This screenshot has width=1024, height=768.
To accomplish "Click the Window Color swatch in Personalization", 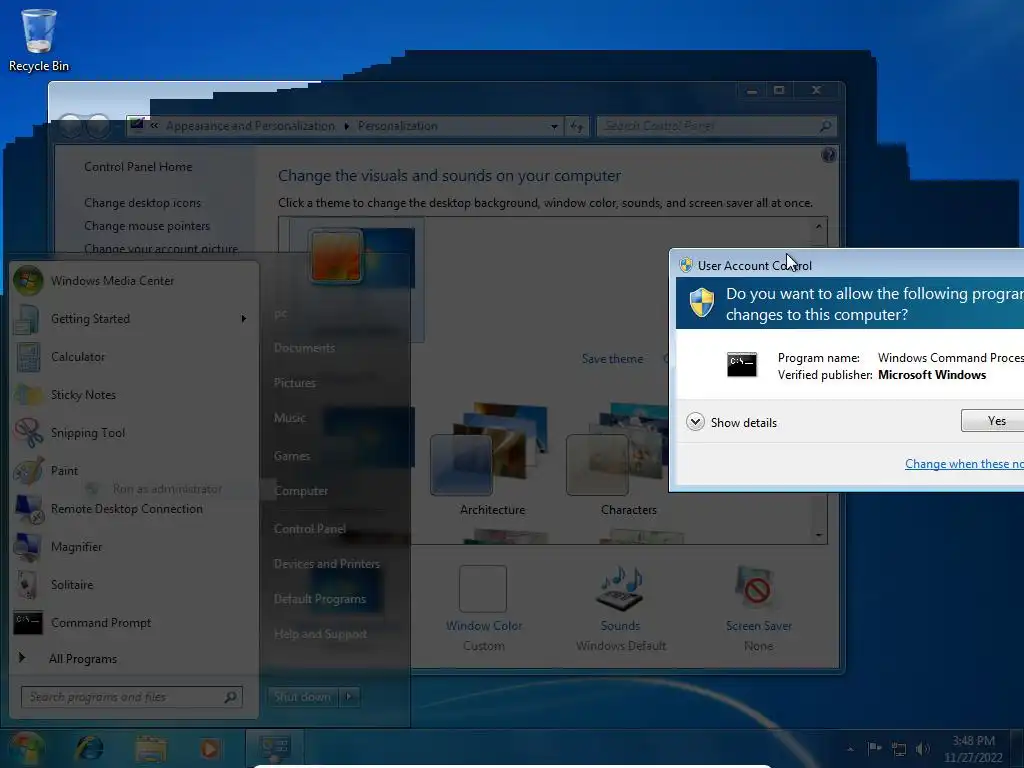I will pos(483,588).
